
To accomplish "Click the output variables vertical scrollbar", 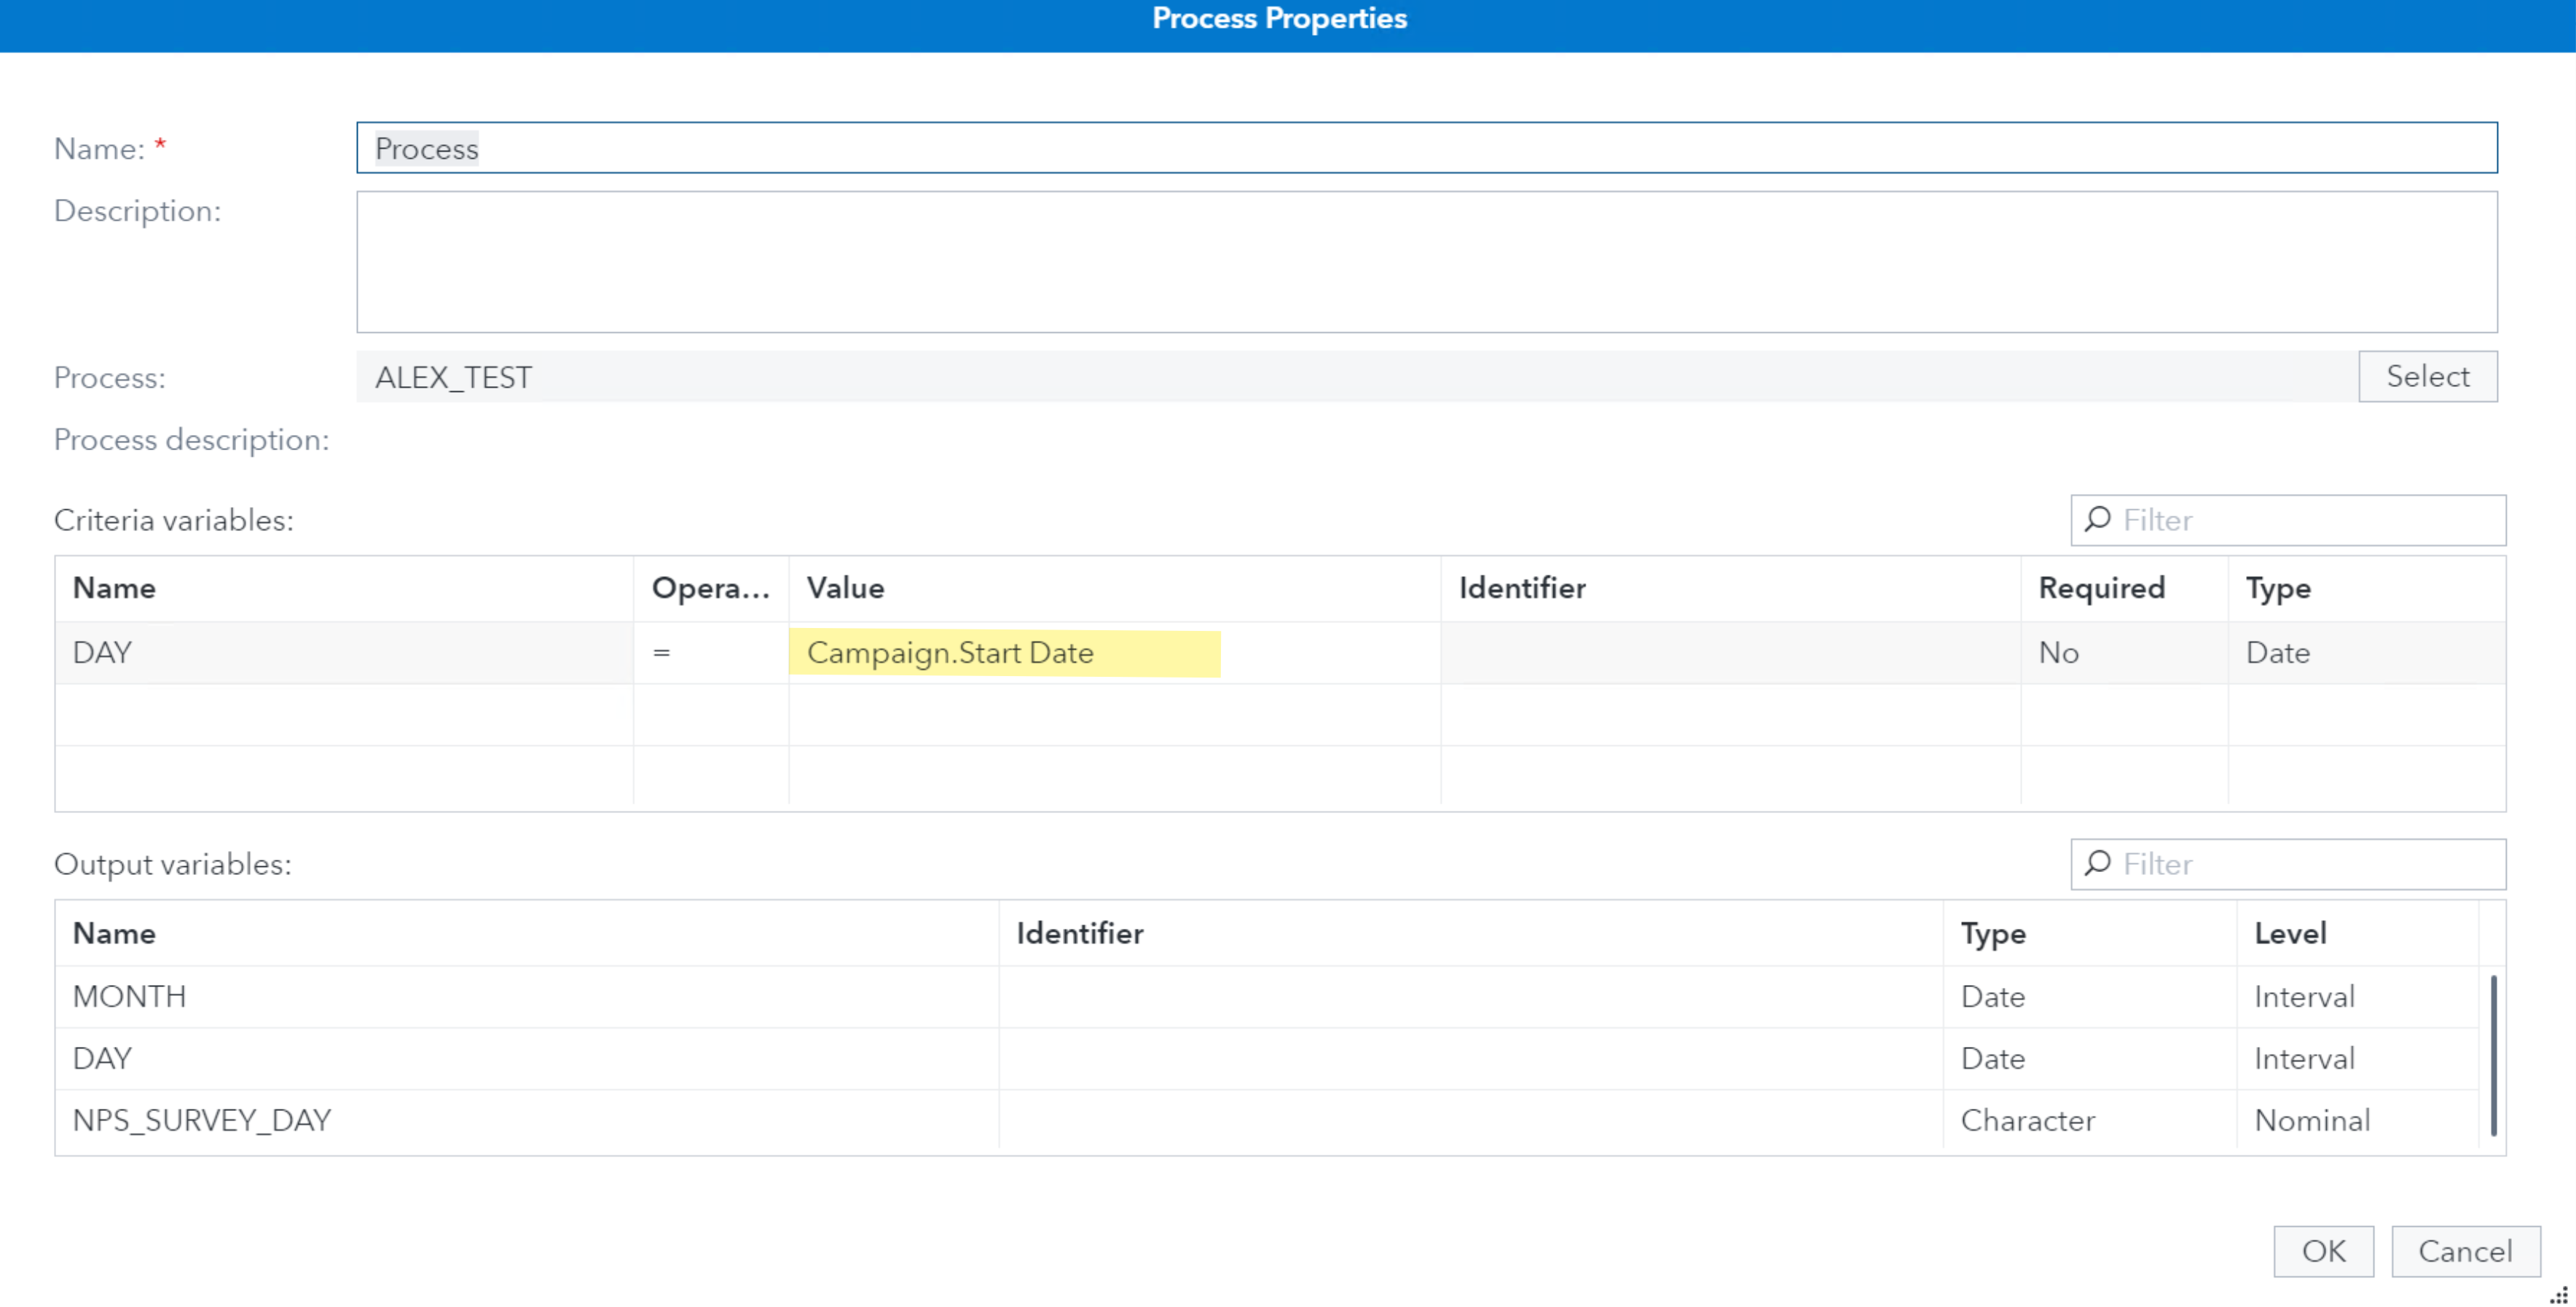I will click(2493, 1055).
